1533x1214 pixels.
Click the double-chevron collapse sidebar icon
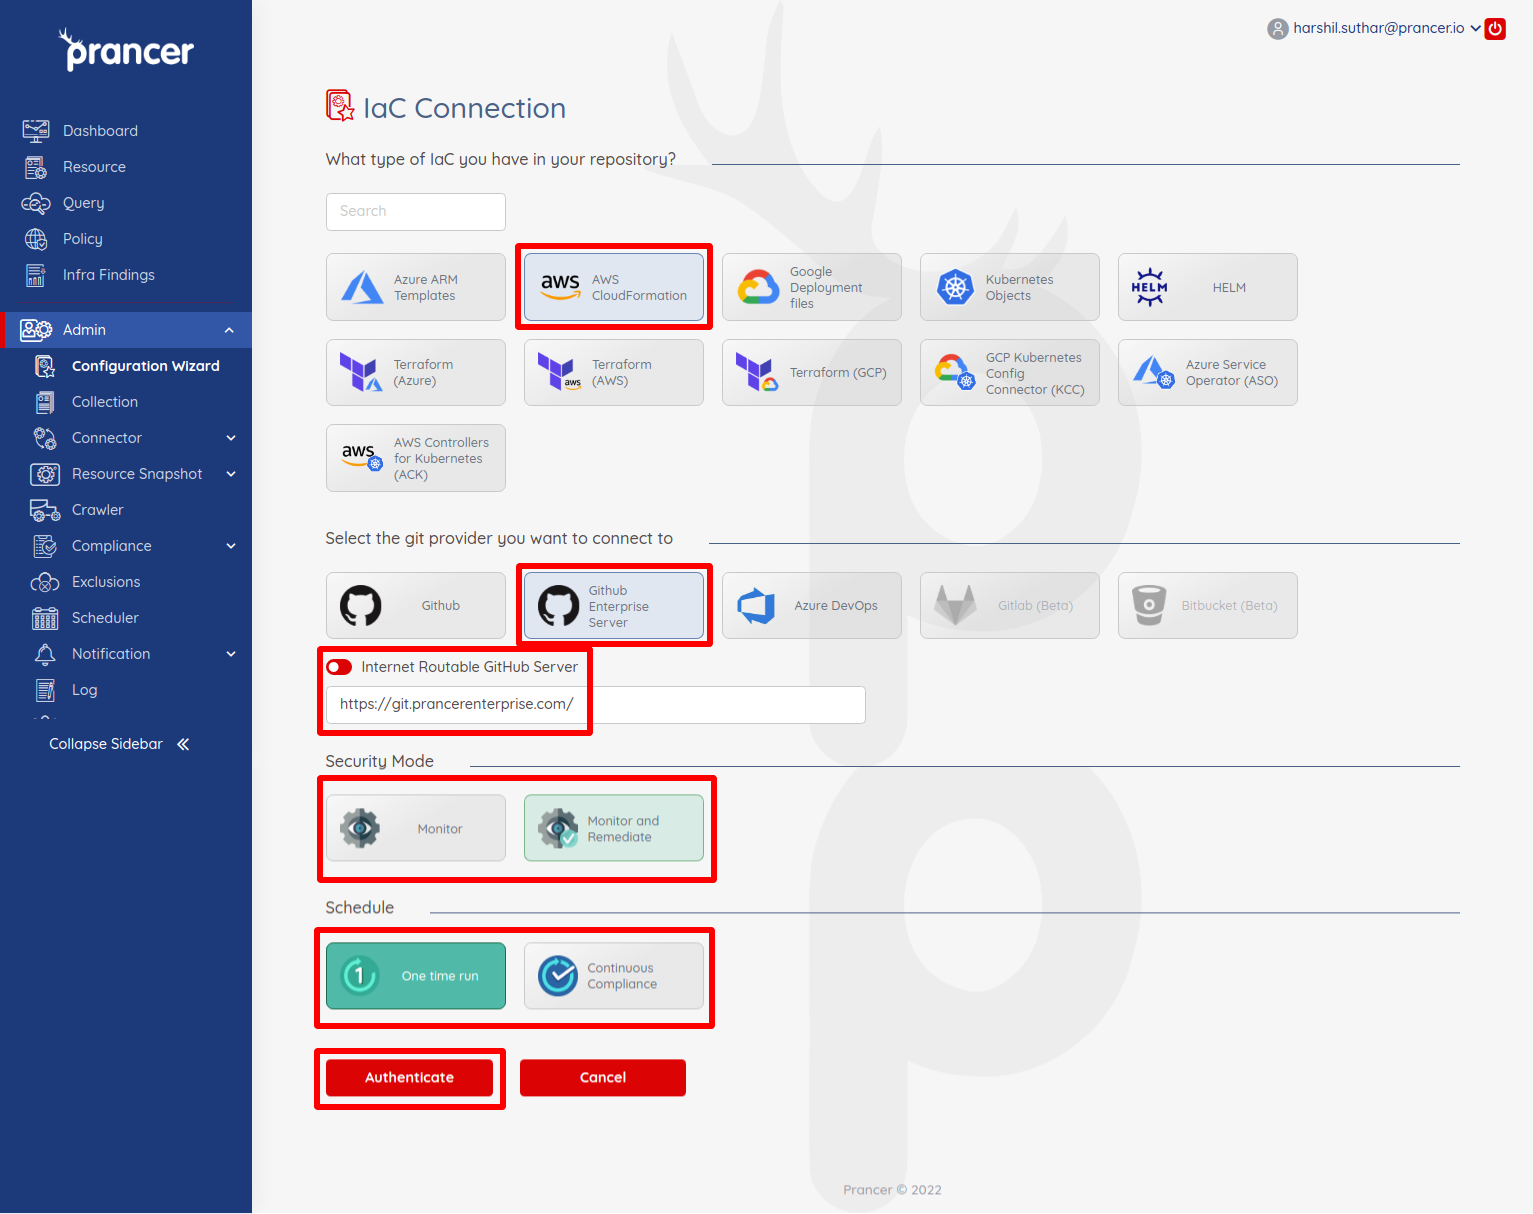tap(183, 744)
